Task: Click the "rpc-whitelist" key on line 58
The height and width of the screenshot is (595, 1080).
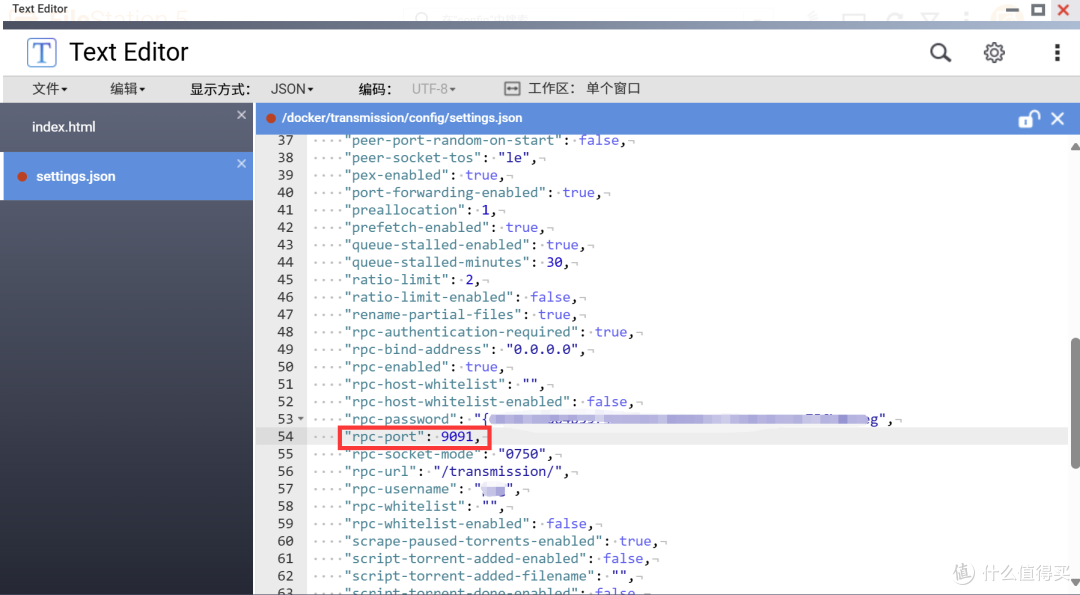Action: (405, 507)
